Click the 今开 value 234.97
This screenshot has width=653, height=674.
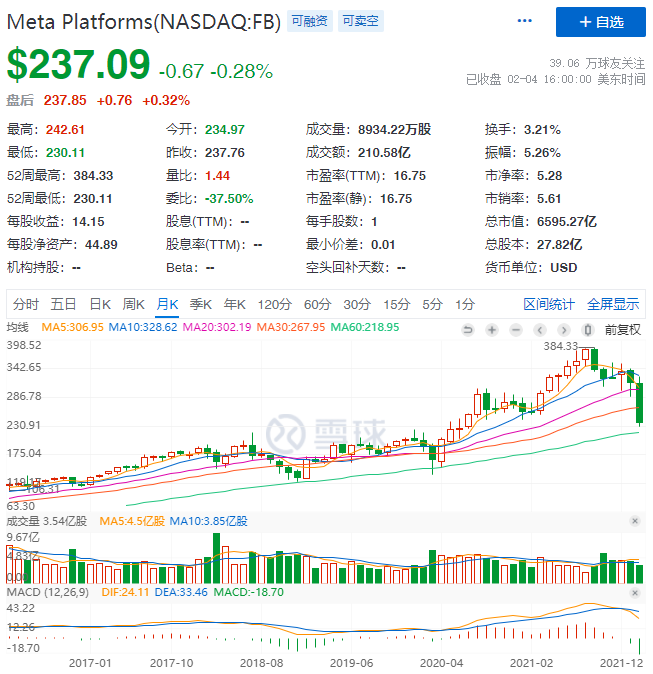224,129
